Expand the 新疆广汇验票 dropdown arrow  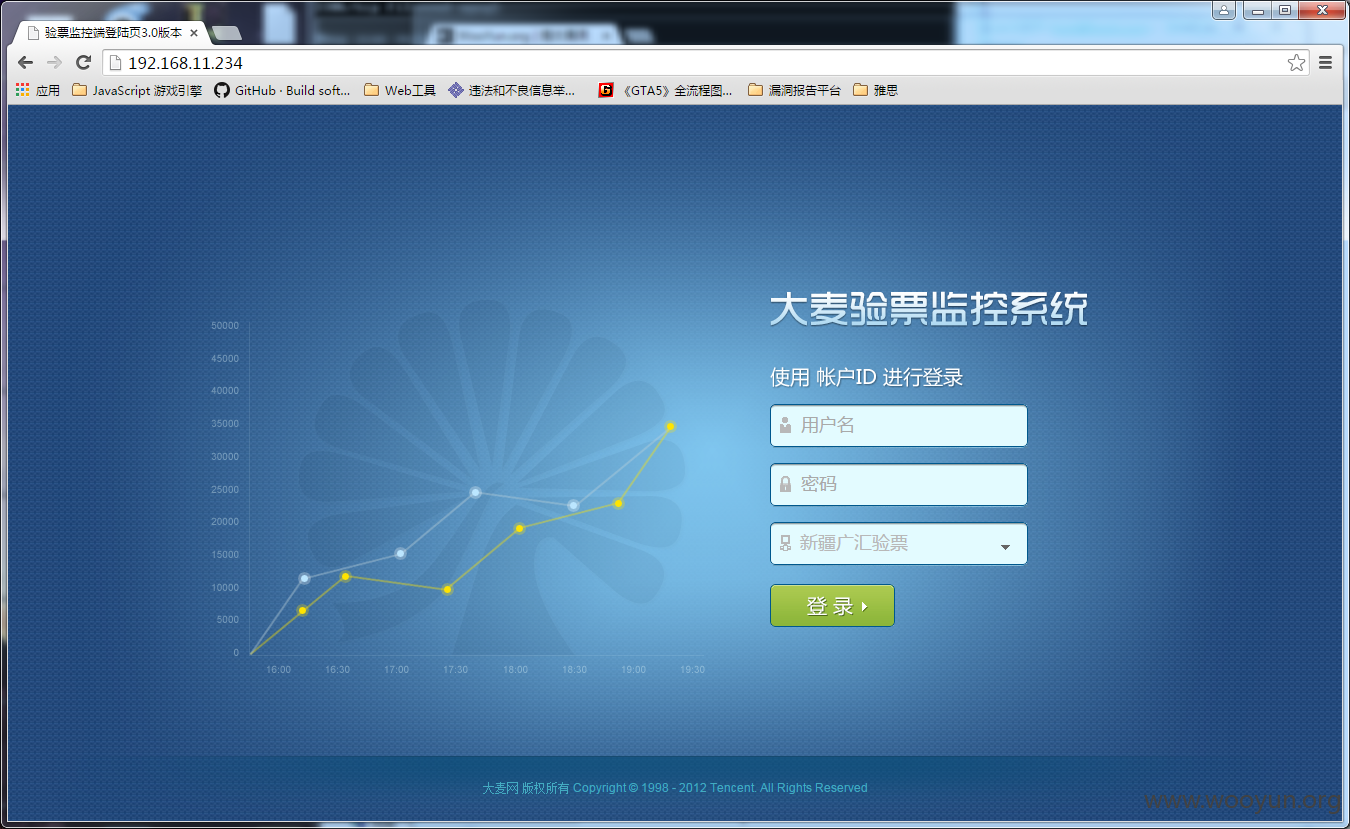[1005, 547]
